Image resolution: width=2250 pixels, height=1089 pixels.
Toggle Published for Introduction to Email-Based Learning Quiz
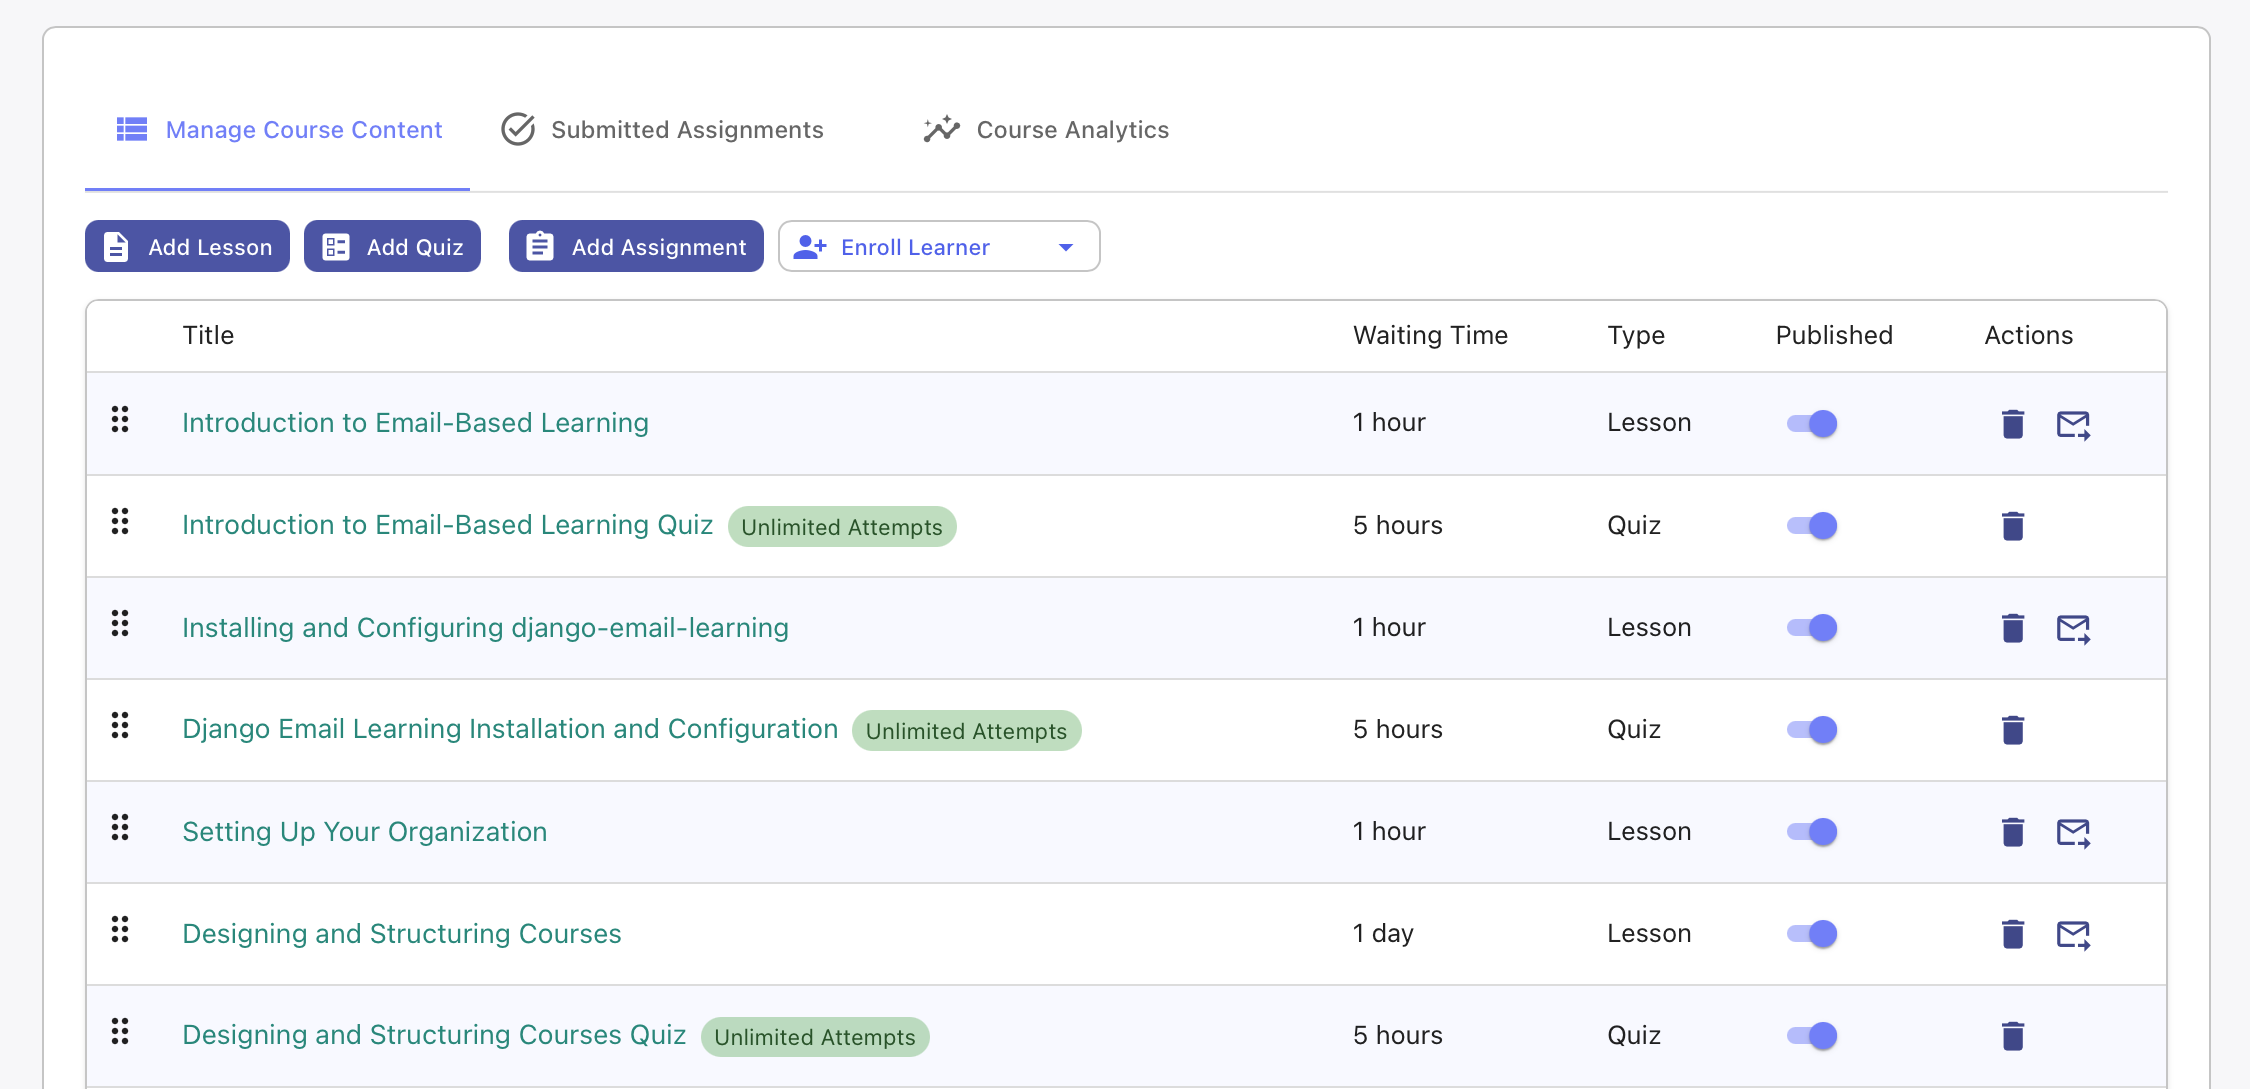coord(1812,526)
